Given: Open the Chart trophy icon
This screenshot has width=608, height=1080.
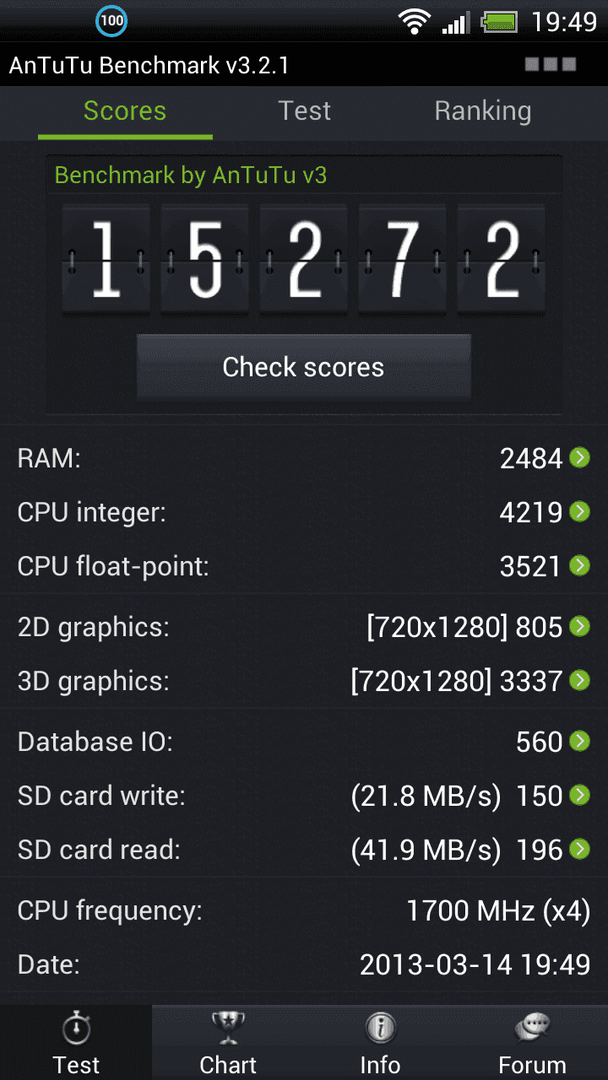Looking at the screenshot, I should point(228,1029).
